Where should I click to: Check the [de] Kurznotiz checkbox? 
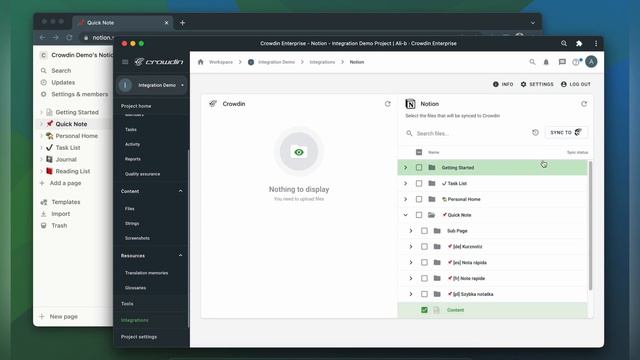click(x=424, y=247)
